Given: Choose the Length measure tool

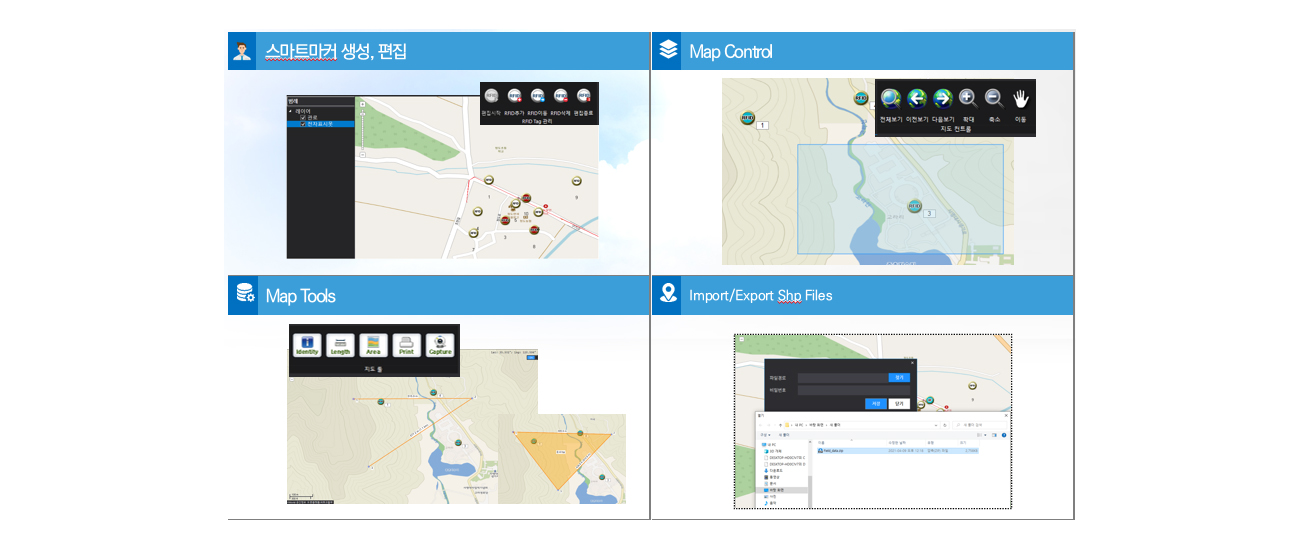Looking at the screenshot, I should click(340, 345).
